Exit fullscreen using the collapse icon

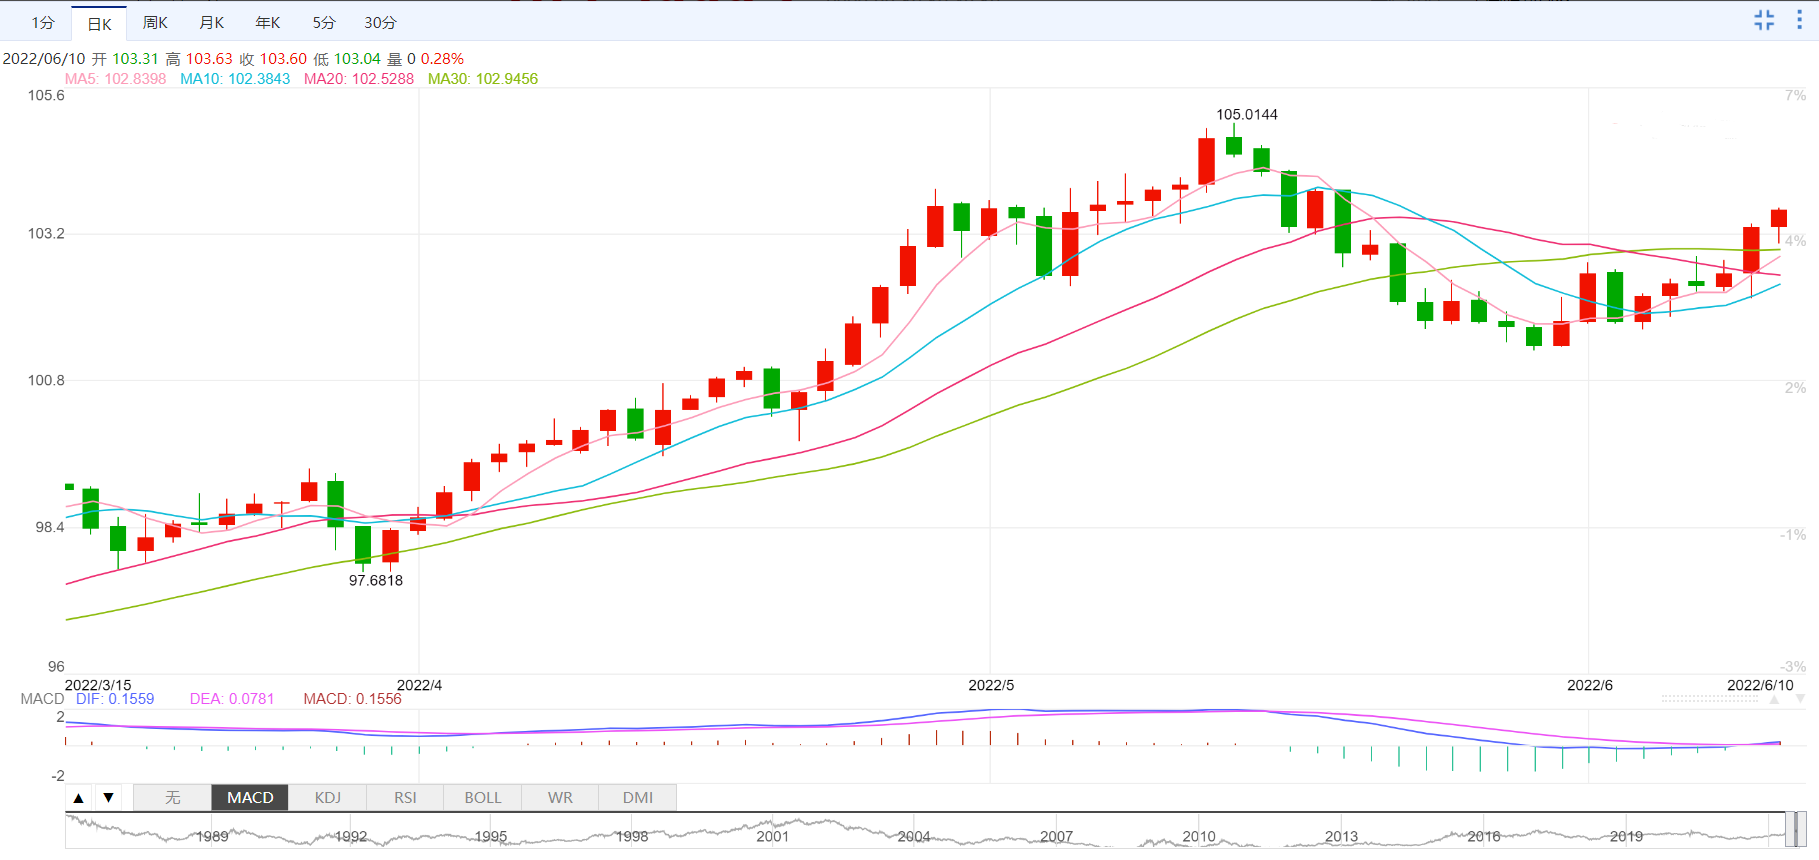[1764, 20]
